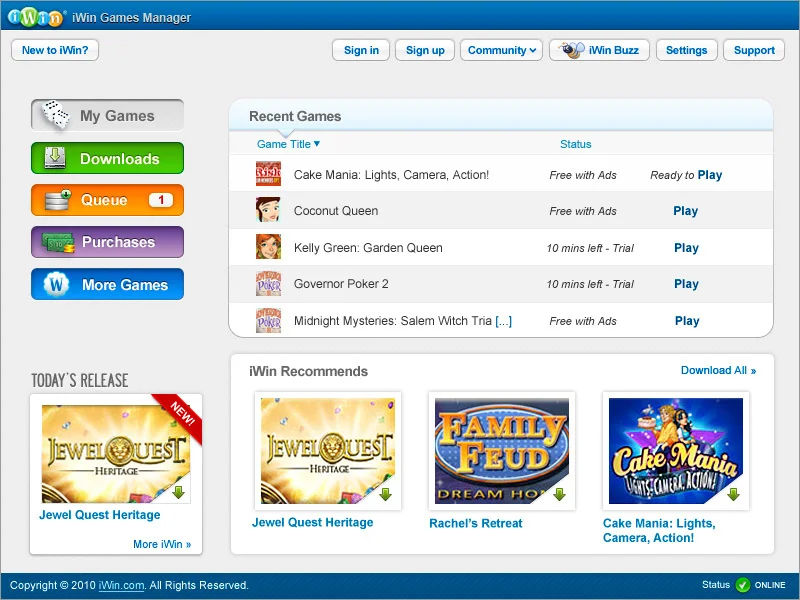800x600 pixels.
Task: Click the Coconut Queen game icon
Action: tap(268, 210)
